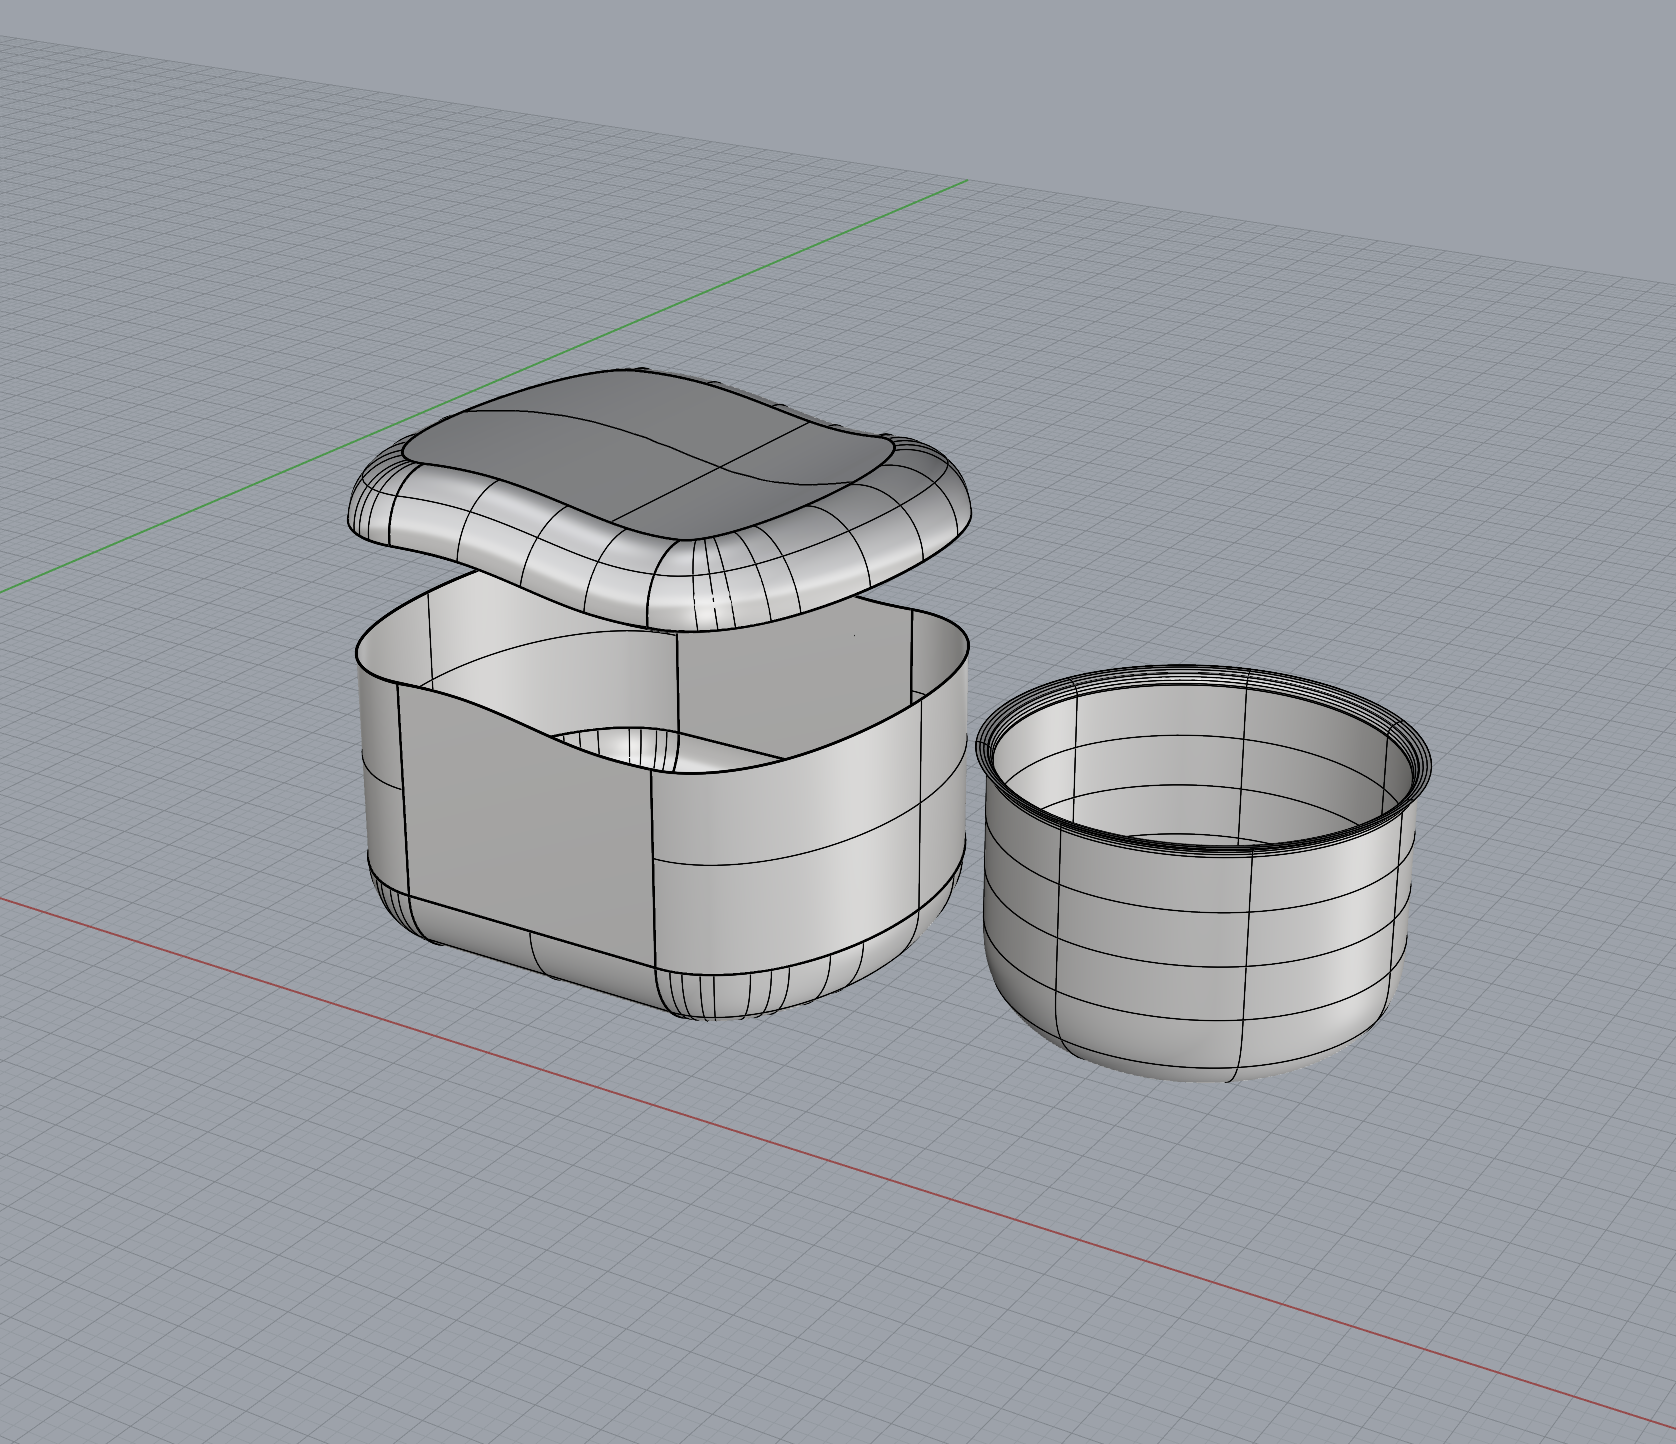Select the floating rounded square lid
The image size is (1676, 1444).
[659, 500]
